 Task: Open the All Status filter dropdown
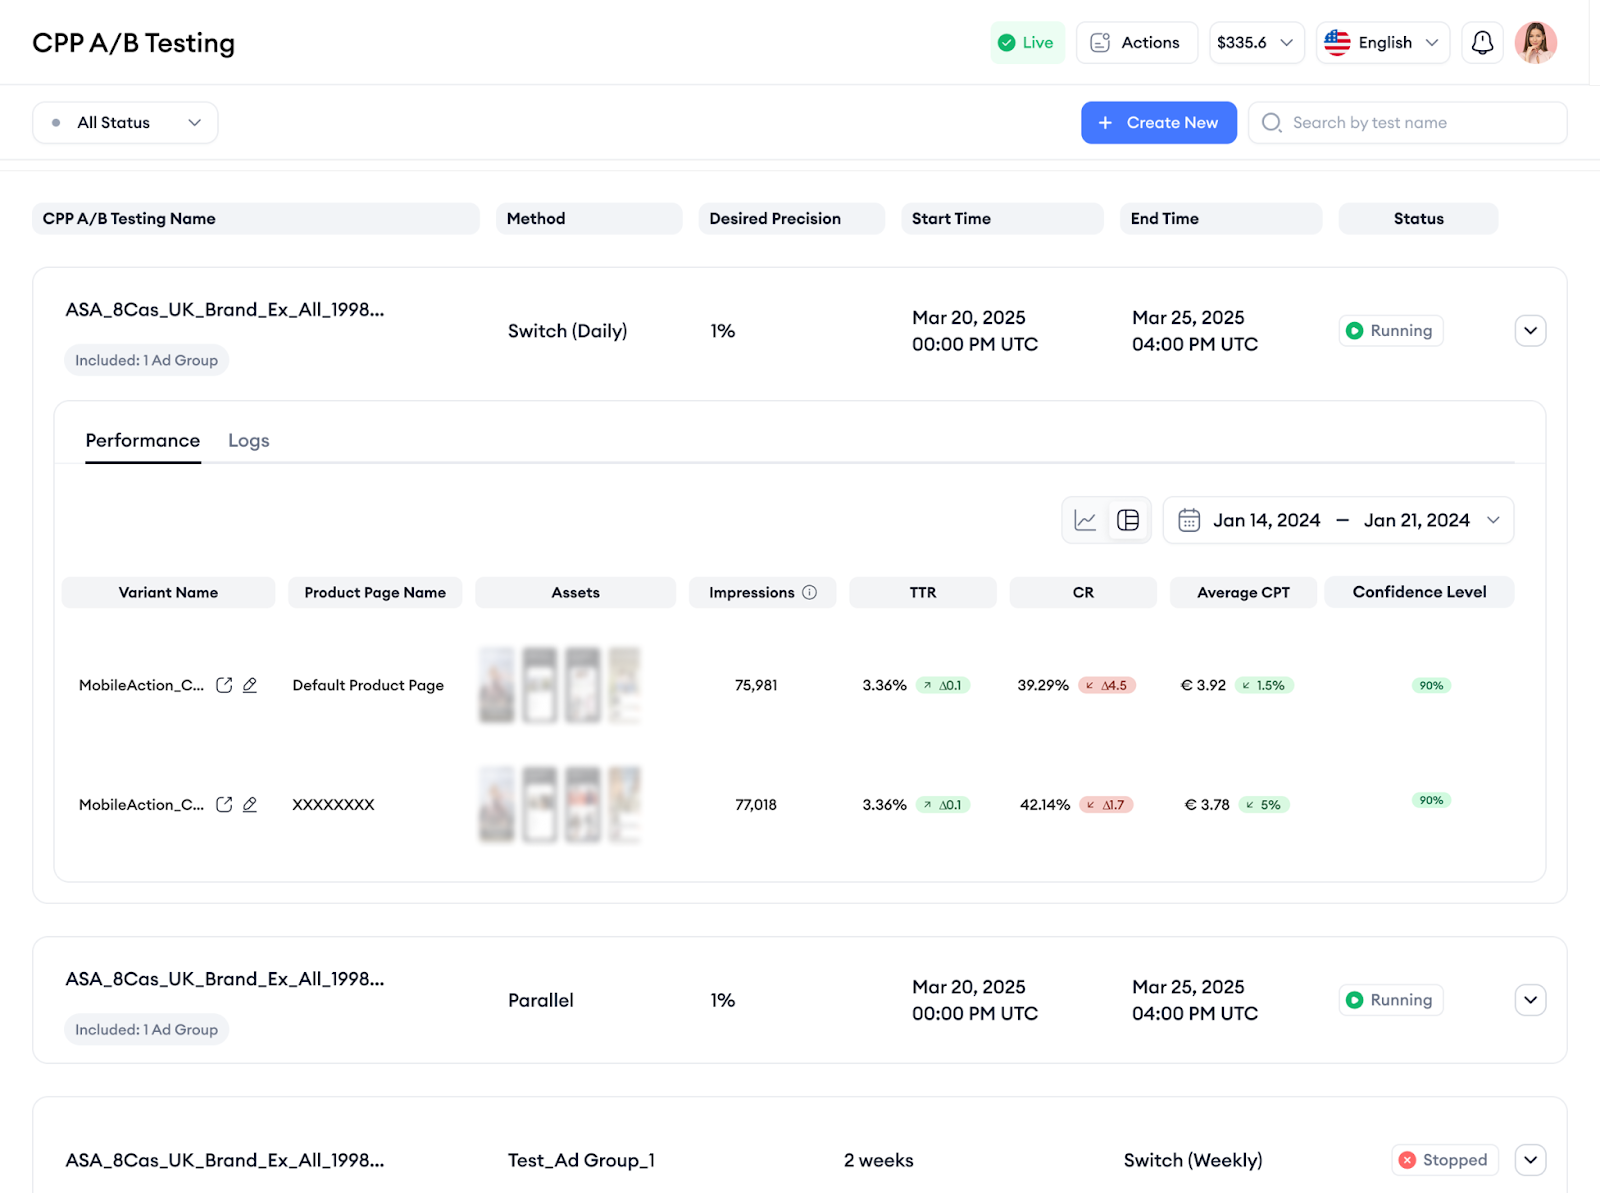125,123
